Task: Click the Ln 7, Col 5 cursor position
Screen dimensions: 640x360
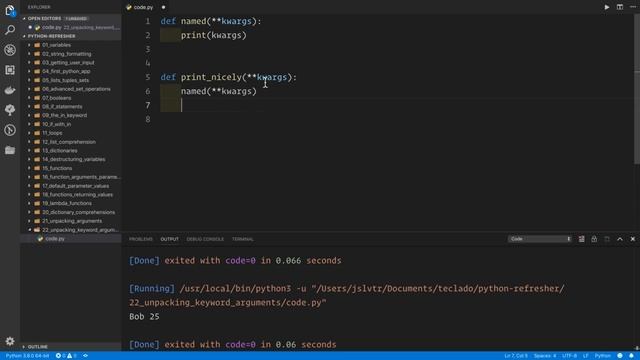Action: pos(516,356)
